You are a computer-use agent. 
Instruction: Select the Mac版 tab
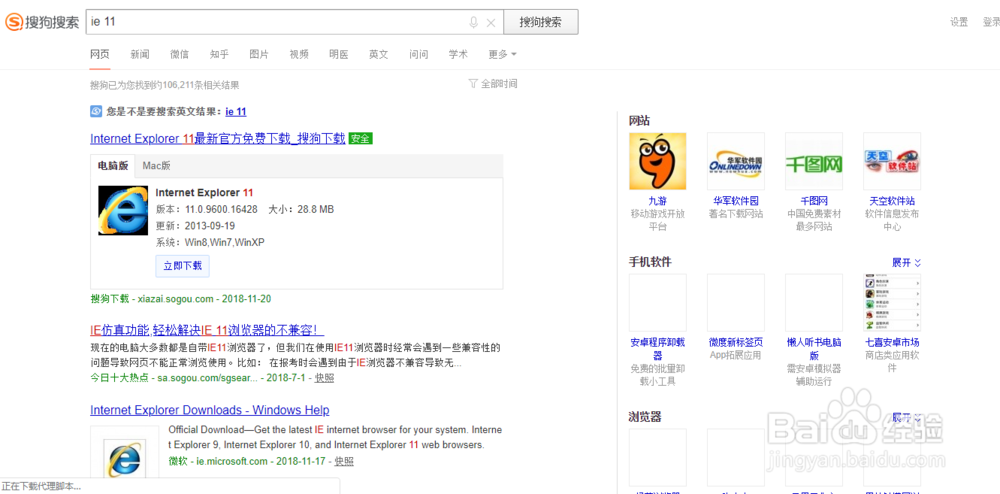point(156,166)
